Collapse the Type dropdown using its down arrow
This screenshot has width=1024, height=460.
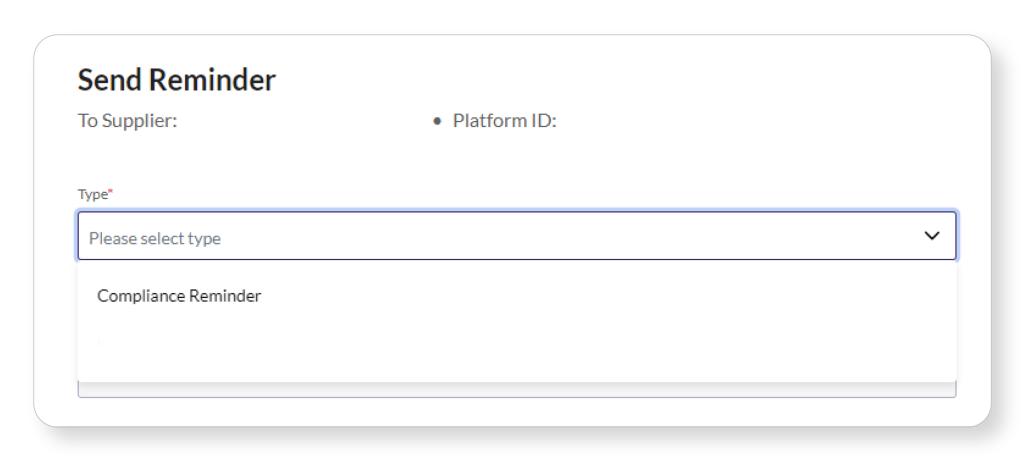(x=932, y=236)
